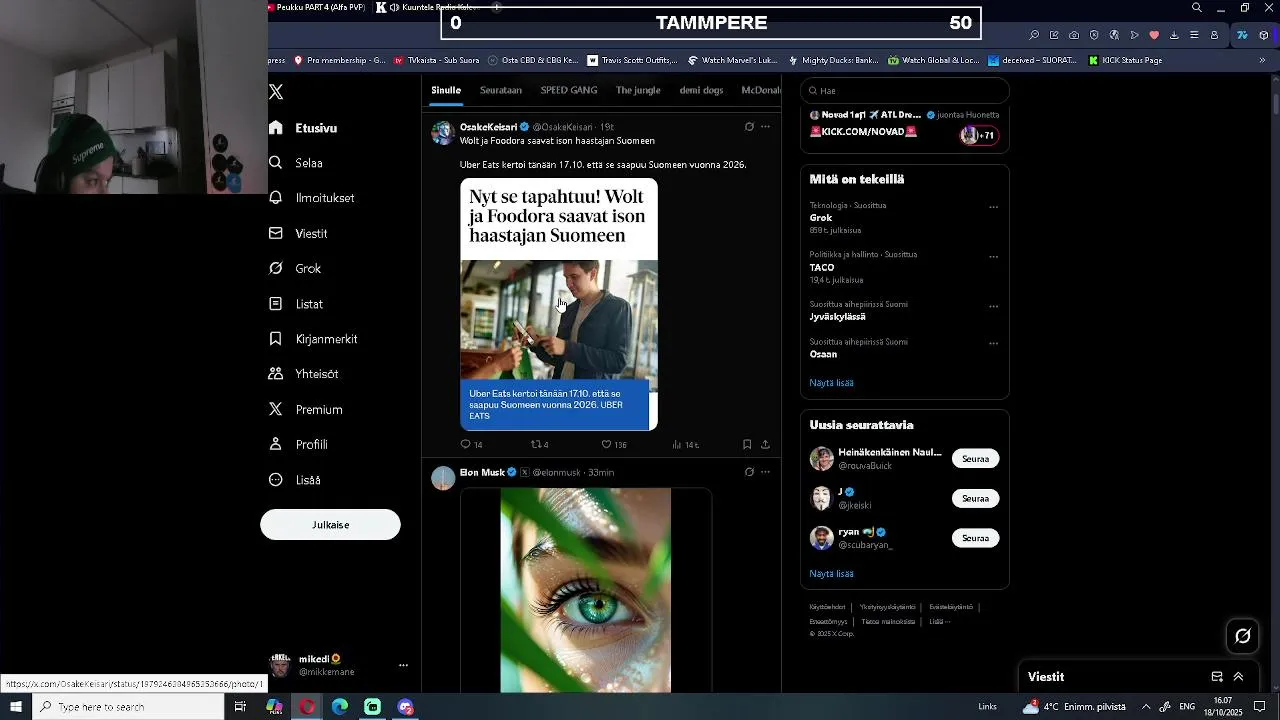Click the Julkaise post button
This screenshot has width=1280, height=720.
[x=330, y=525]
